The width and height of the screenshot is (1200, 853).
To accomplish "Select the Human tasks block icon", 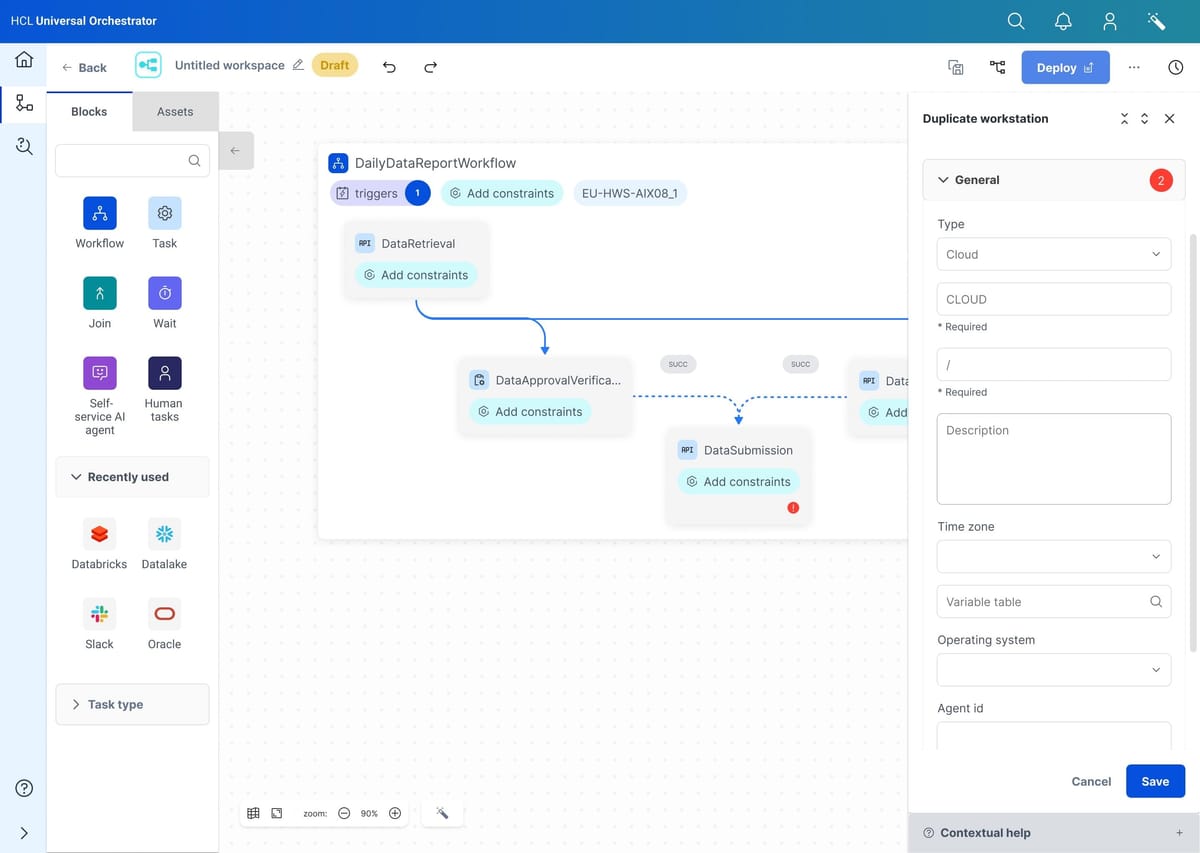I will coord(165,373).
